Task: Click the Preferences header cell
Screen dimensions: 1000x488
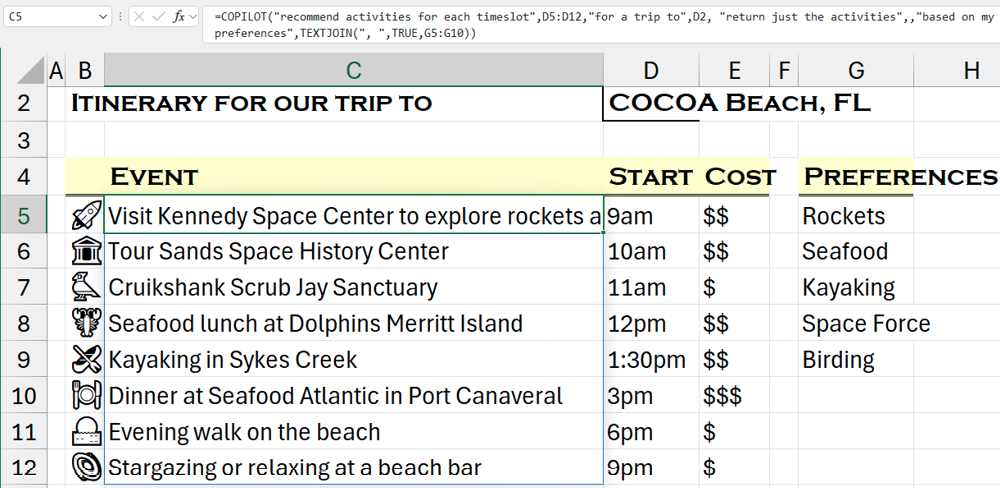Action: point(855,177)
